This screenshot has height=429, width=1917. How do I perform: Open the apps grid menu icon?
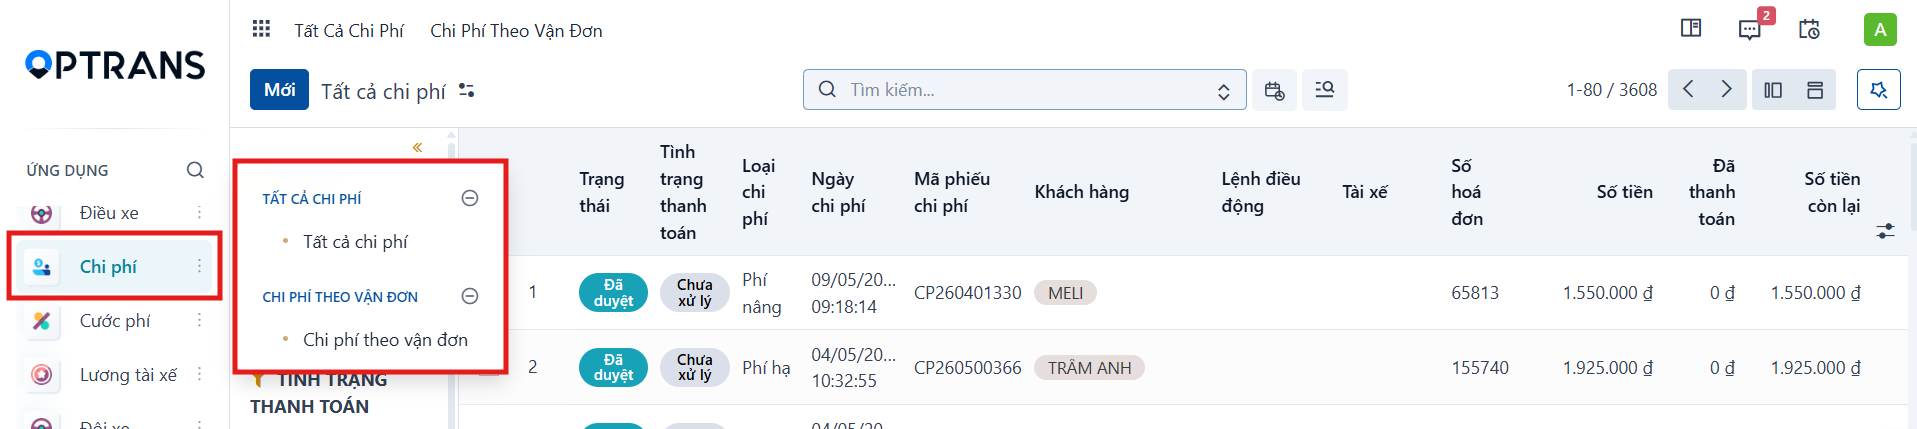click(261, 29)
